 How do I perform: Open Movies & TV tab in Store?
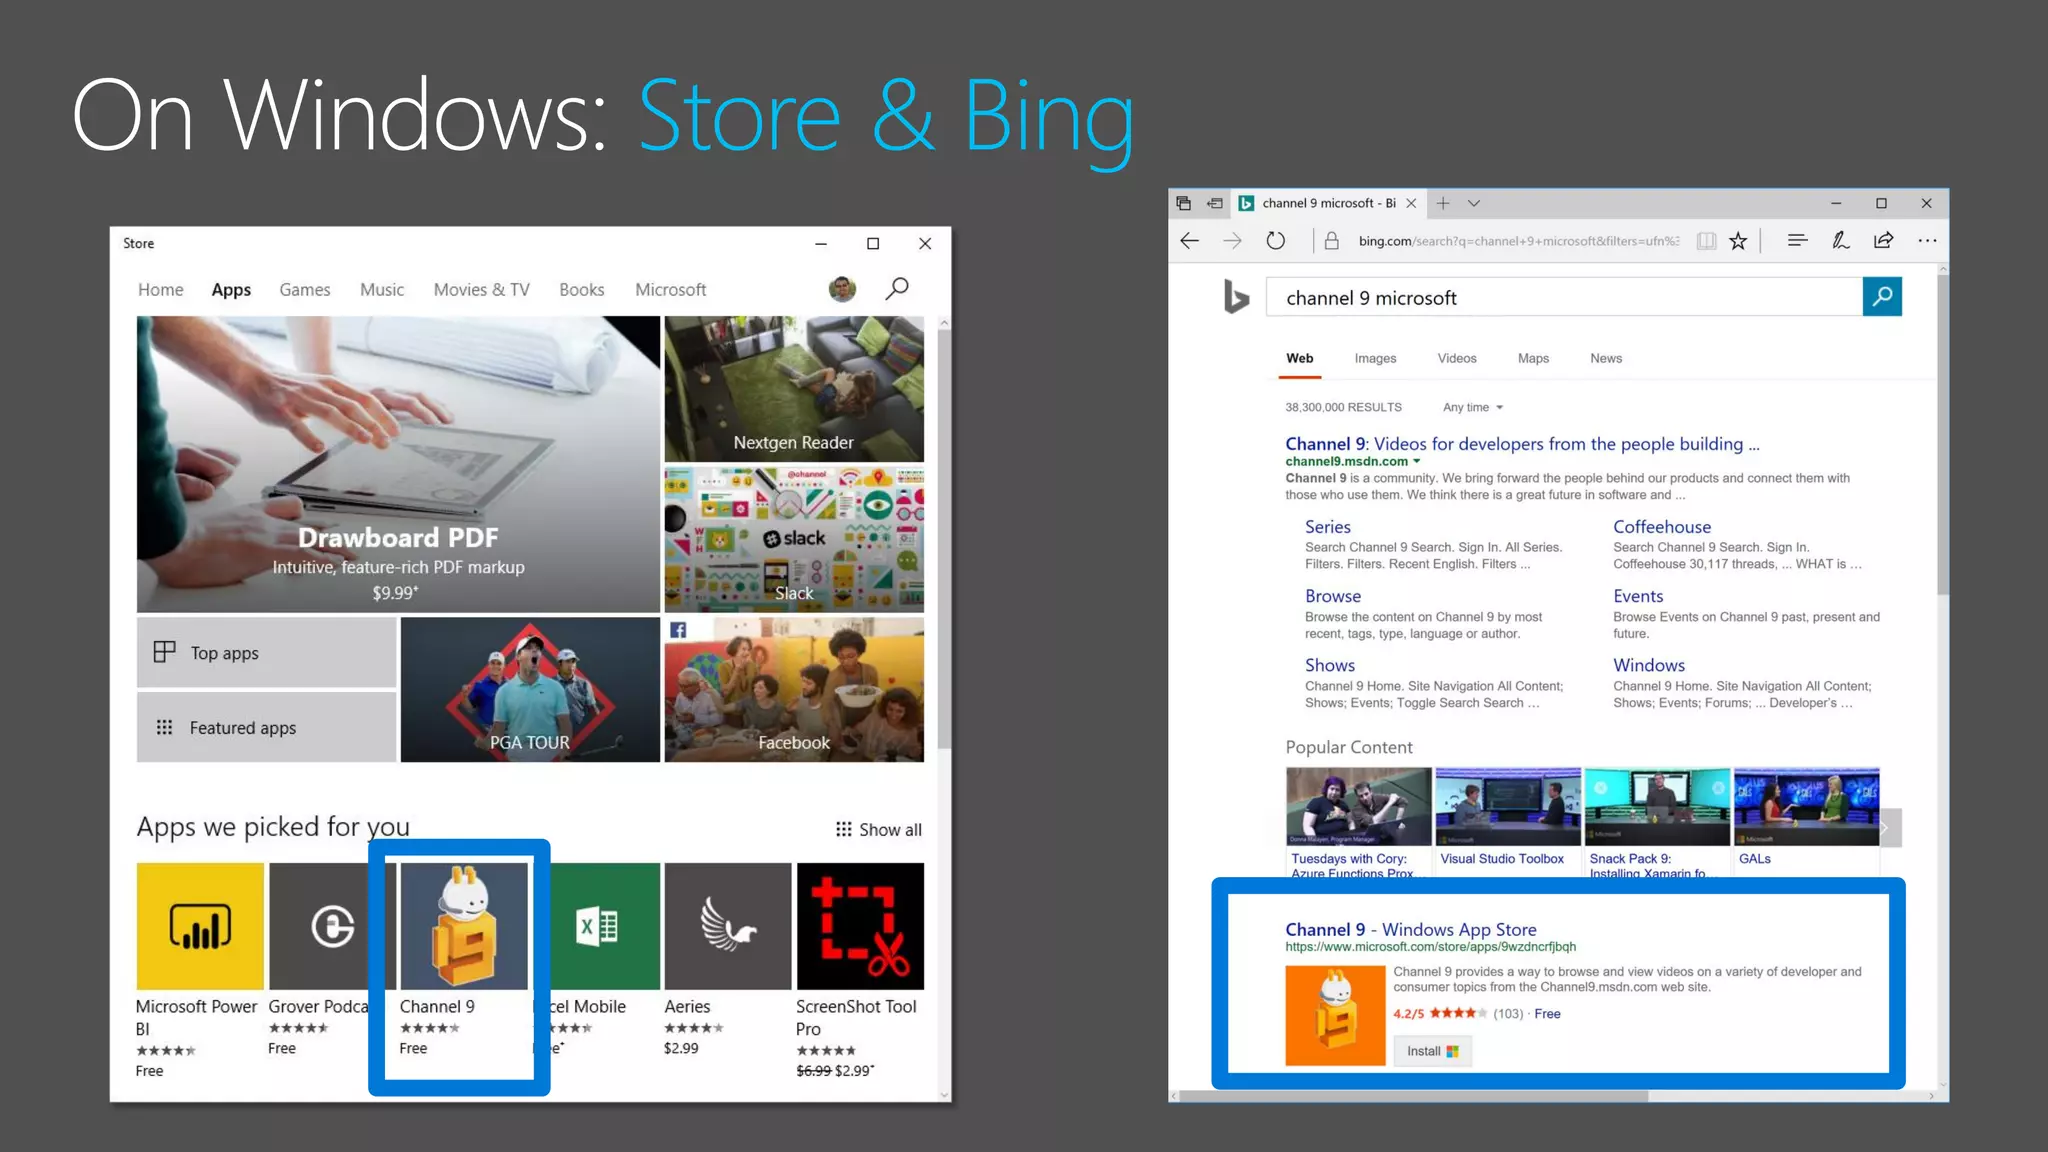pos(481,289)
